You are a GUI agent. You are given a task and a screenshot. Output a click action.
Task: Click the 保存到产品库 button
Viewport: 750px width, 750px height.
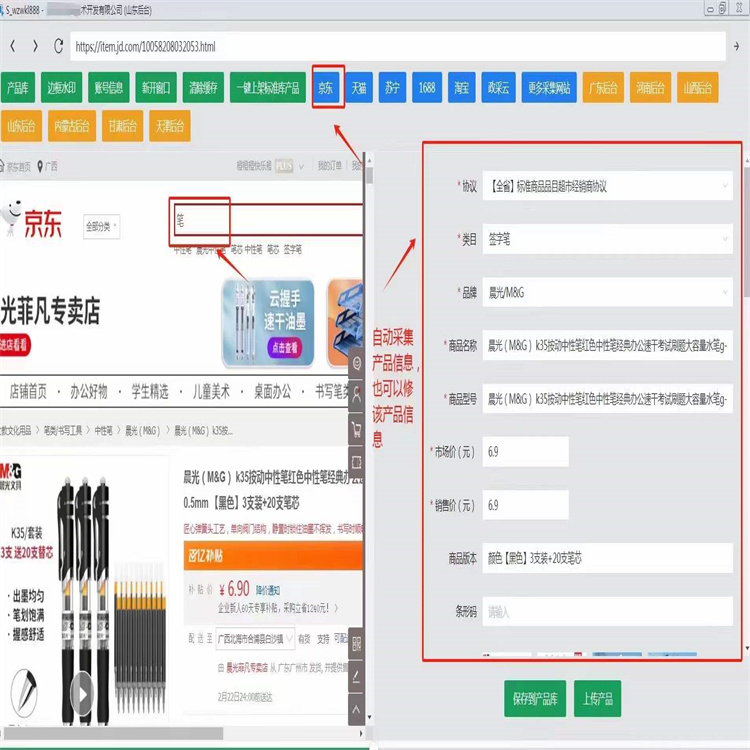tap(534, 697)
